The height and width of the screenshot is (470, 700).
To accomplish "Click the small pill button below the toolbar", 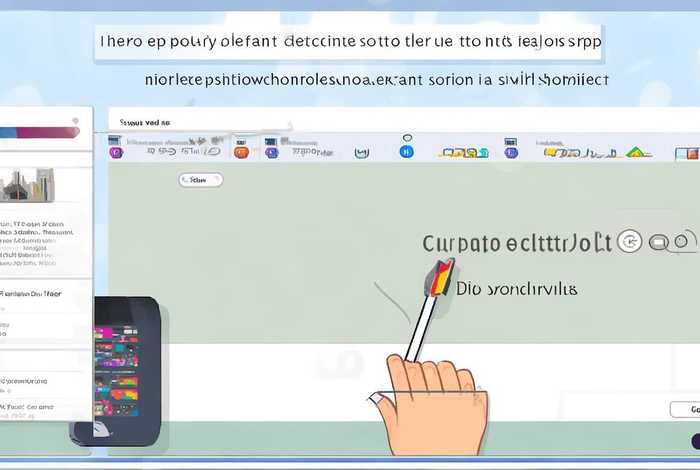I will coord(200,180).
